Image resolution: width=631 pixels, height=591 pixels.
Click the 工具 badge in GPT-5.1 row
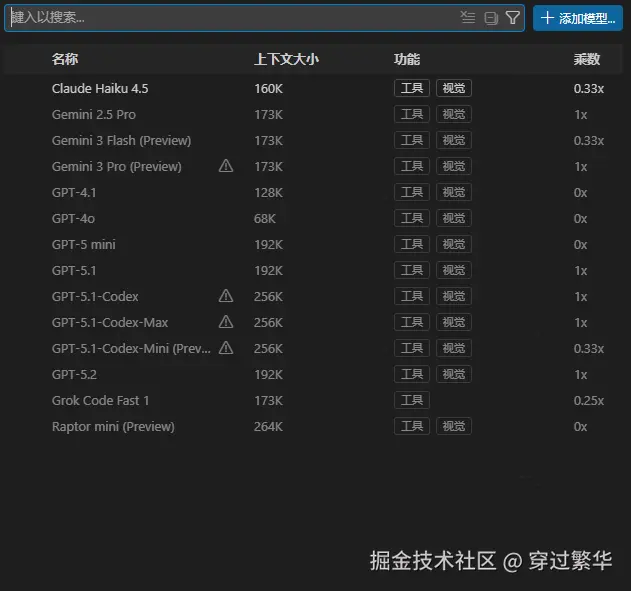click(x=412, y=270)
